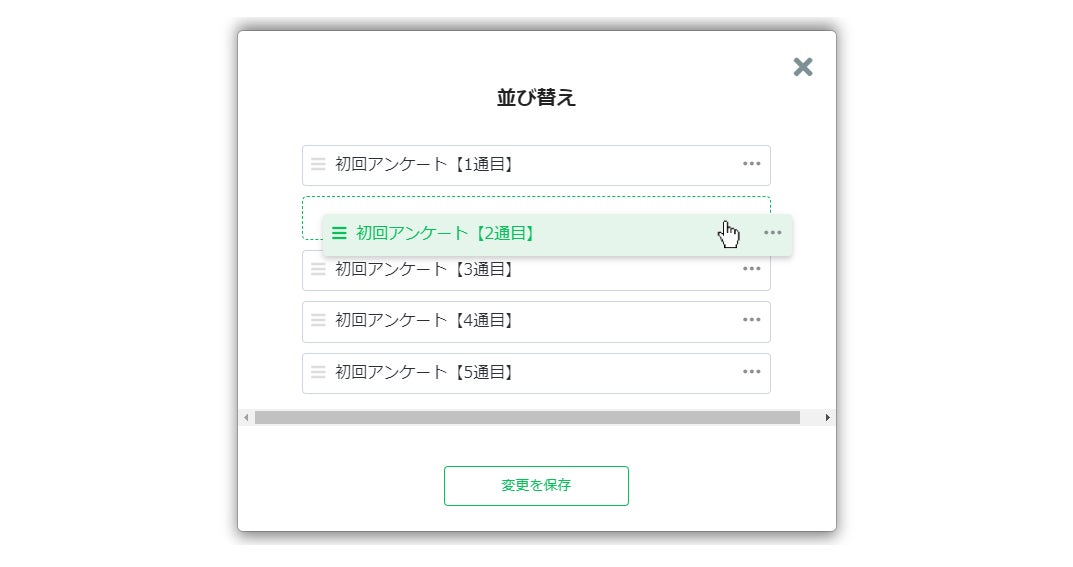Click drag handle of 初回アンケート【4通目】
The height and width of the screenshot is (567, 1073).
pyautogui.click(x=318, y=321)
